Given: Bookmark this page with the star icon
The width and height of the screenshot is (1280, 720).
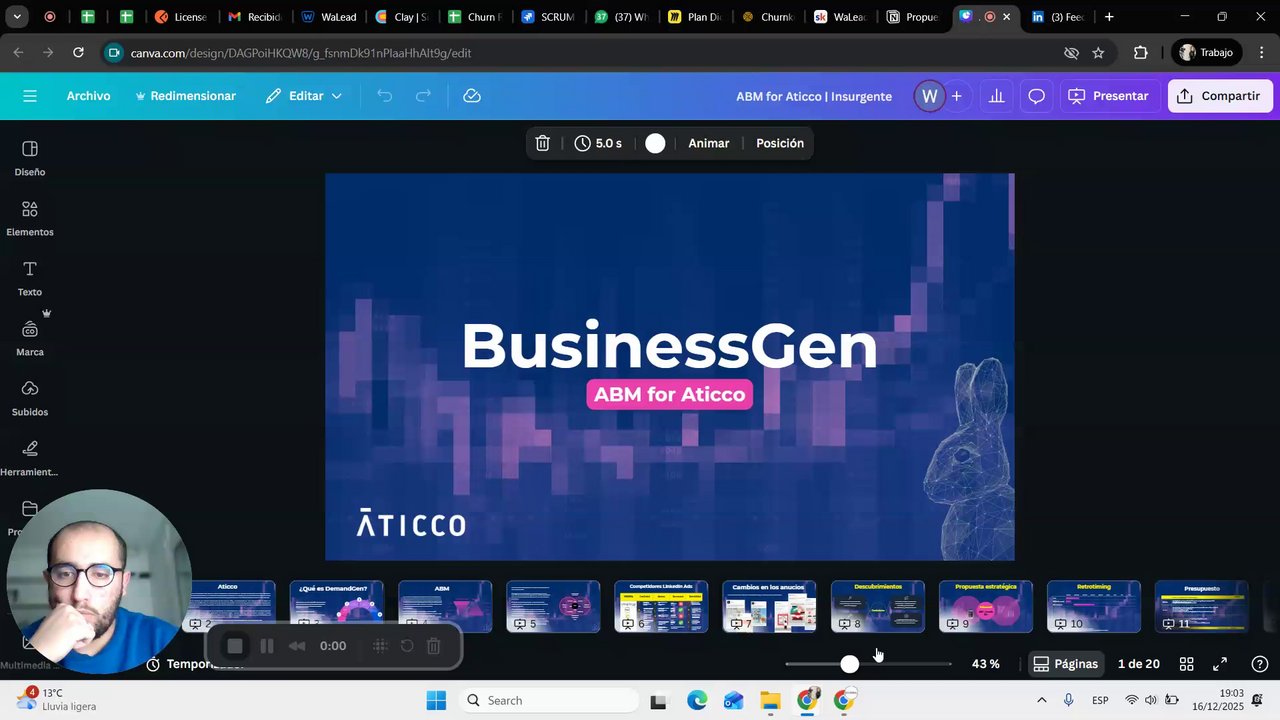Looking at the screenshot, I should coord(1098,53).
